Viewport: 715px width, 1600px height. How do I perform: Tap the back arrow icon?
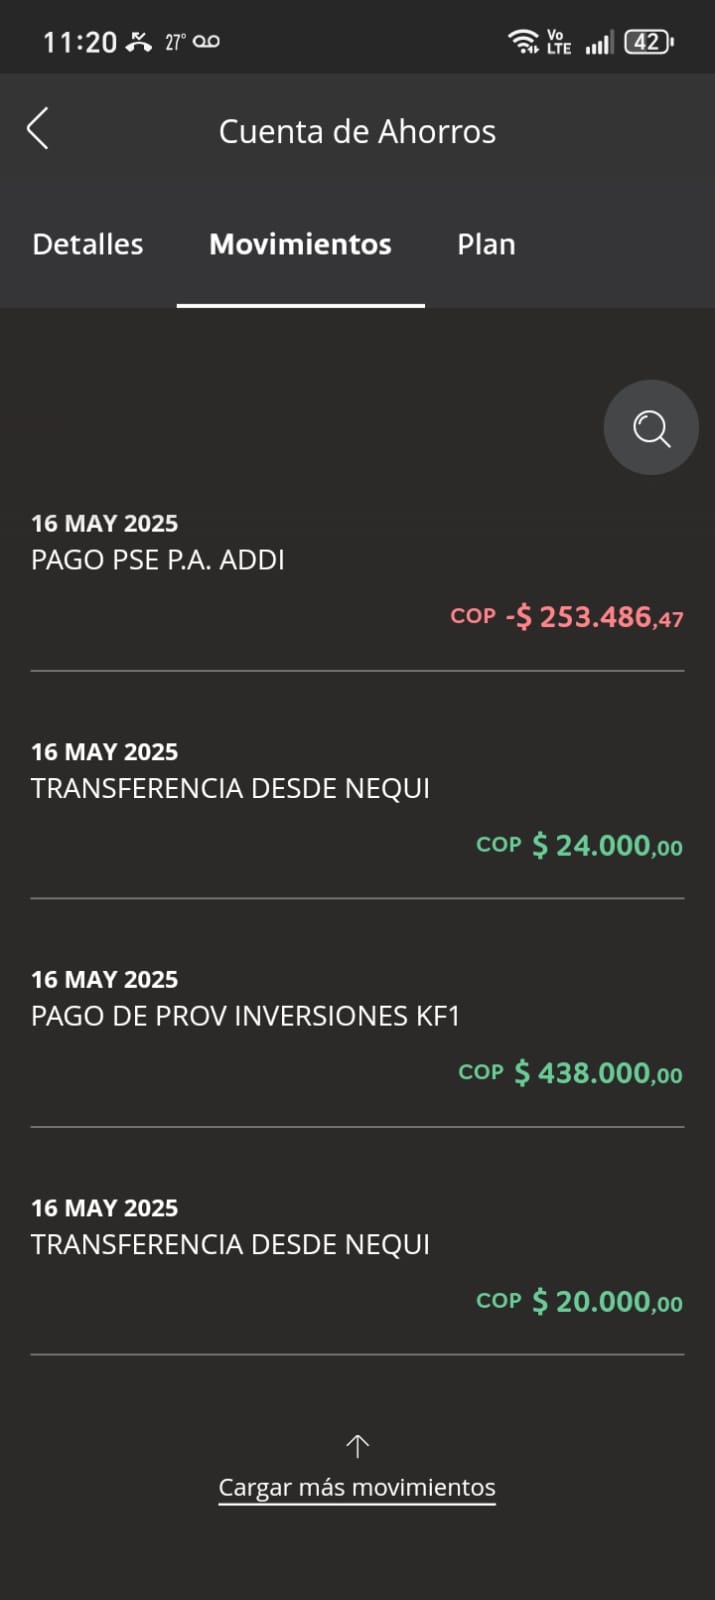(38, 129)
